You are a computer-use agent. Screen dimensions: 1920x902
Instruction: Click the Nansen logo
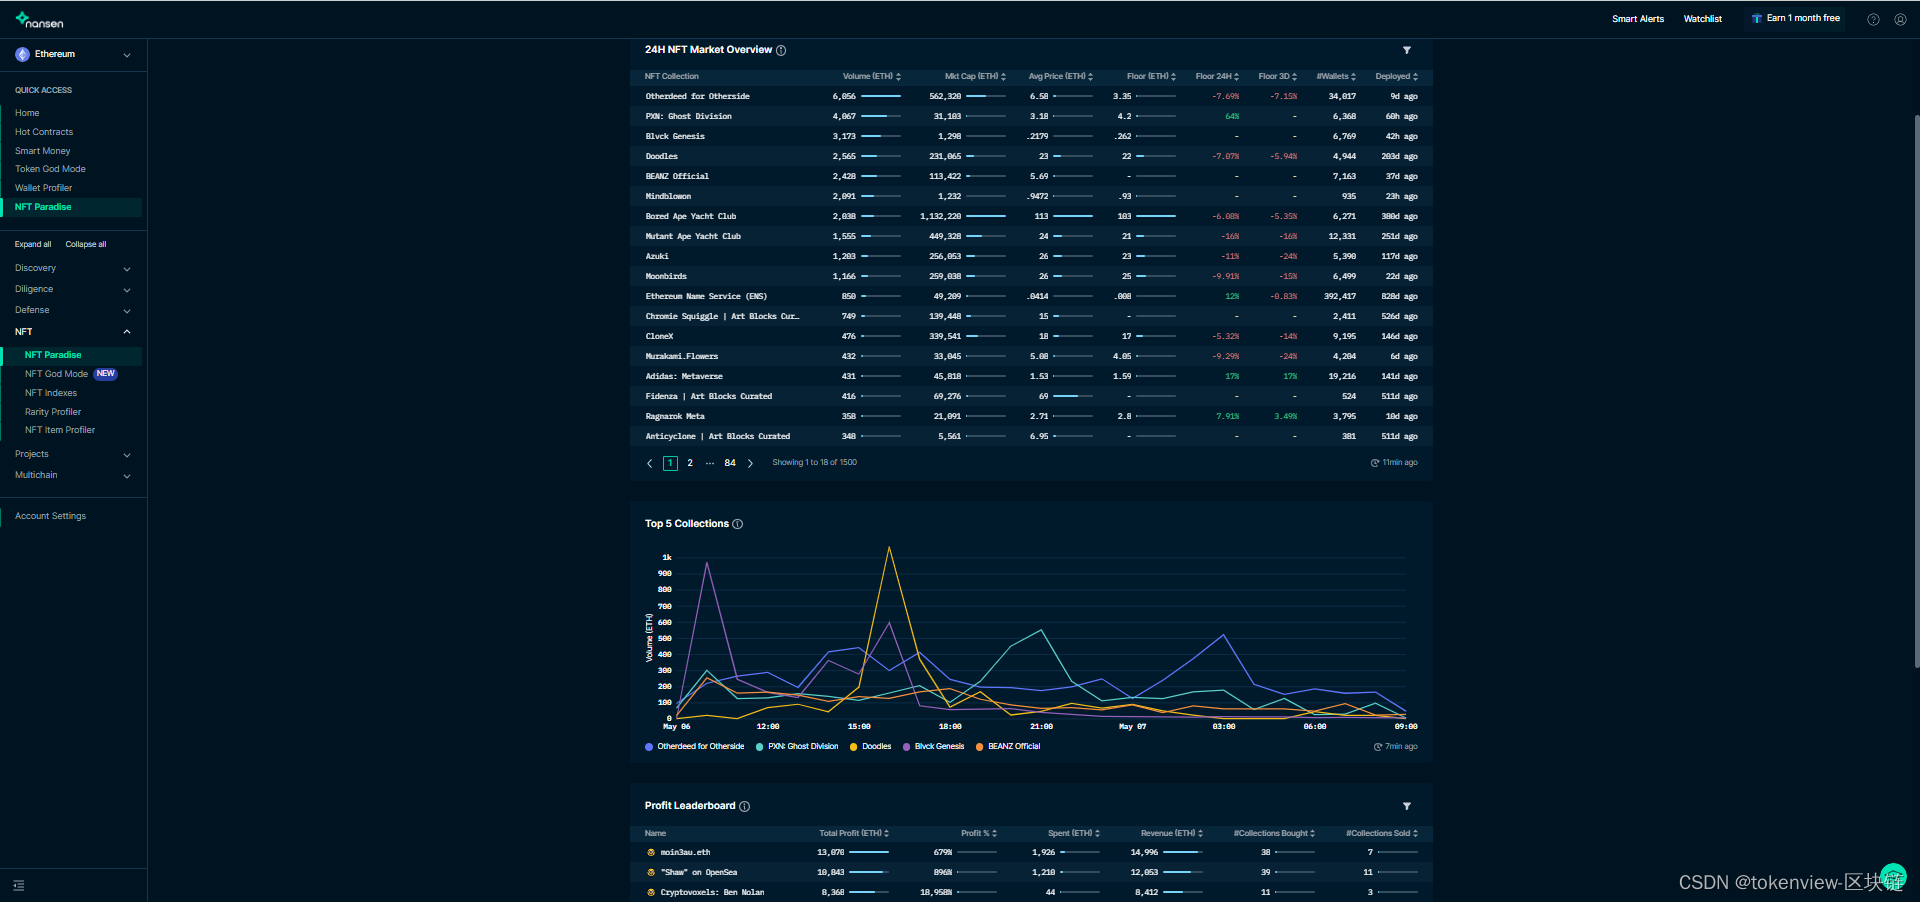(39, 20)
